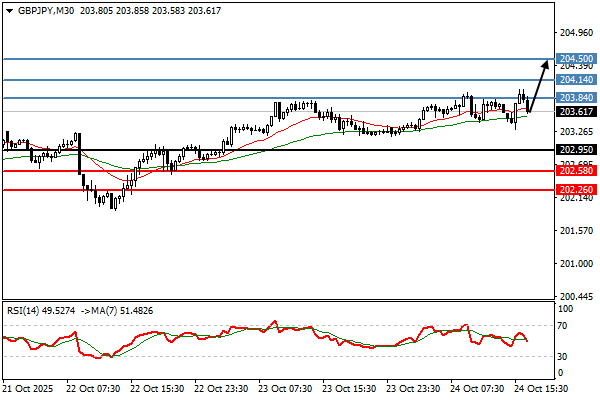The width and height of the screenshot is (600, 400).
Task: Click the 203.617 current price tag
Action: click(x=576, y=112)
